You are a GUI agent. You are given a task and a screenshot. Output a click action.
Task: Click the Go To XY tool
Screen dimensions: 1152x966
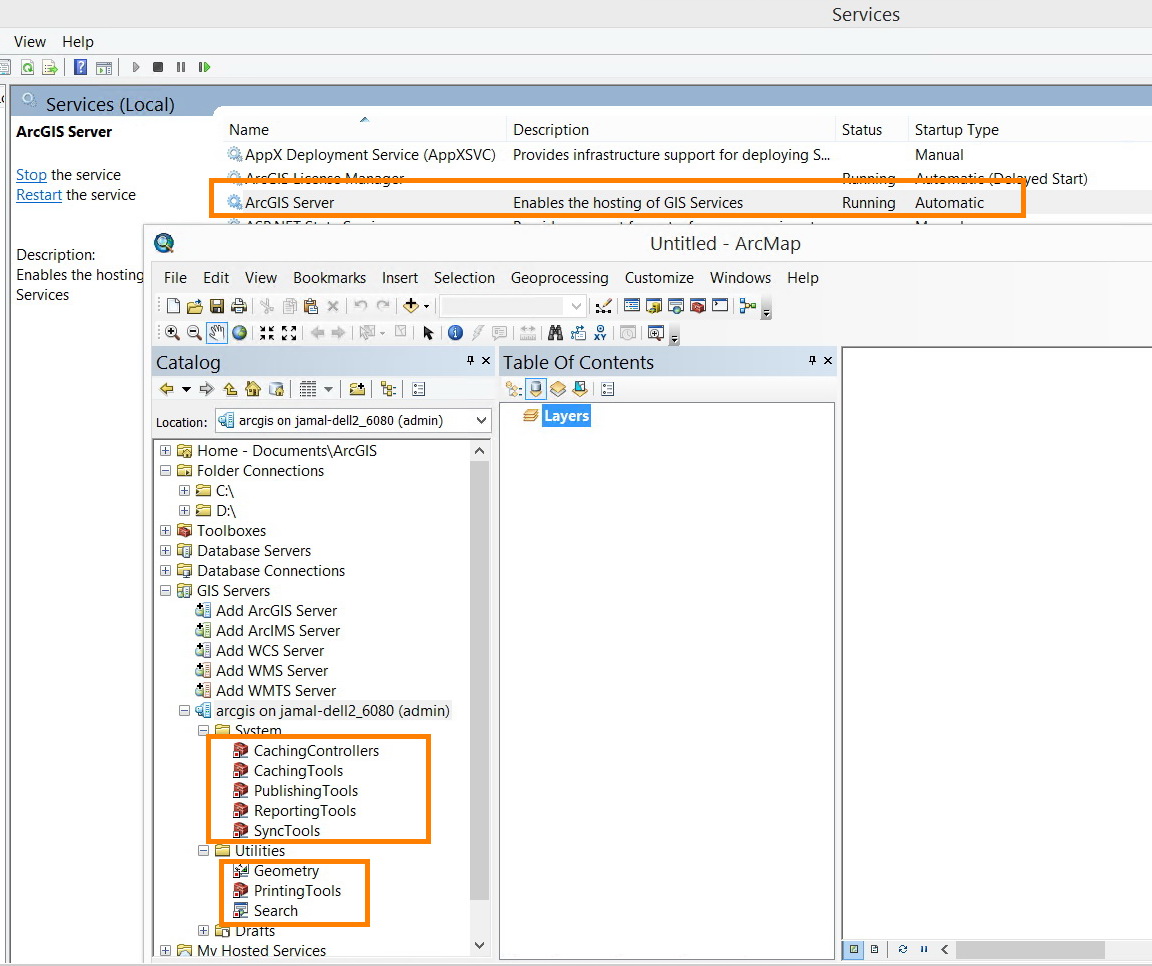(600, 333)
